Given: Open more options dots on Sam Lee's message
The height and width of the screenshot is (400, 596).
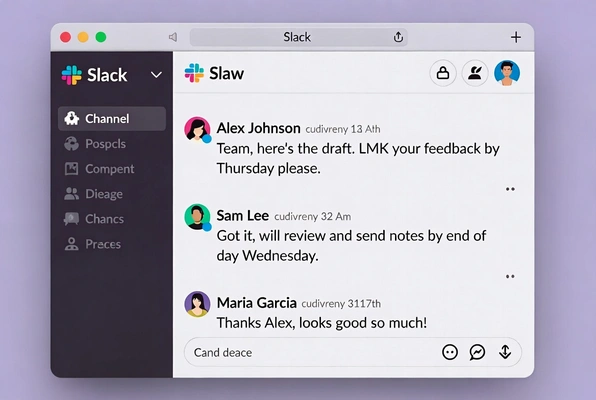Looking at the screenshot, I should coord(510,276).
